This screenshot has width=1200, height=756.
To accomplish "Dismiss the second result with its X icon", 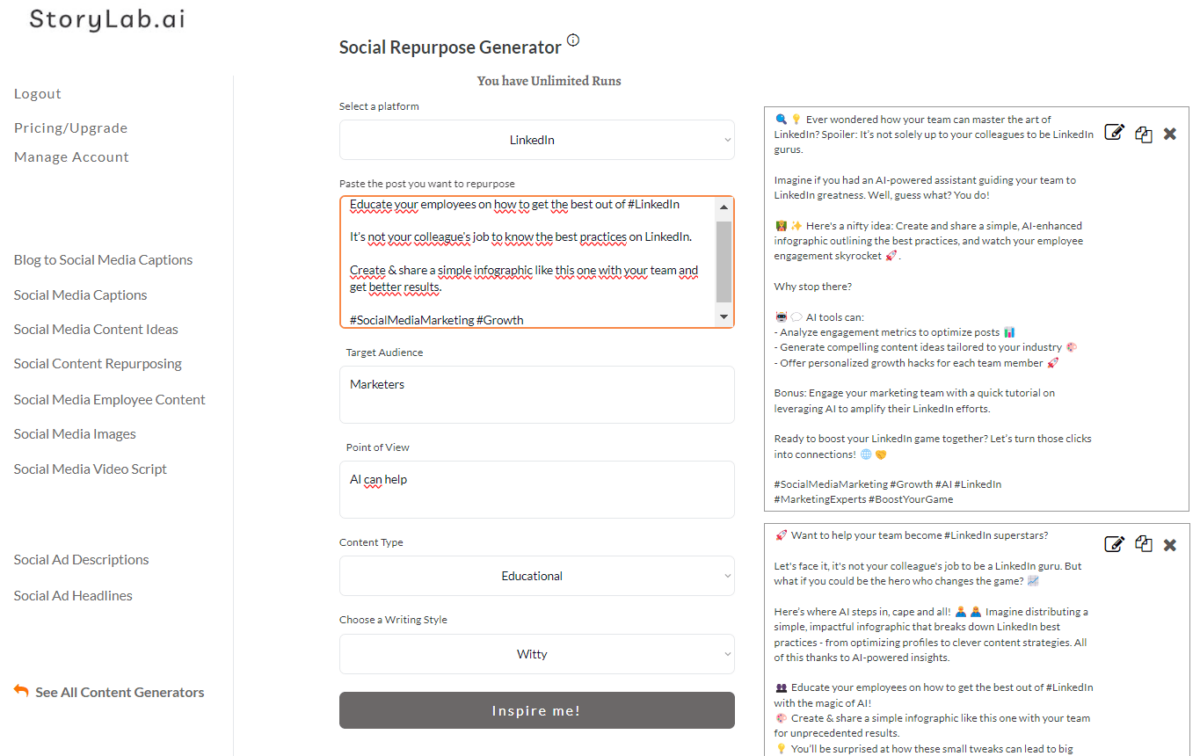I will [x=1170, y=544].
